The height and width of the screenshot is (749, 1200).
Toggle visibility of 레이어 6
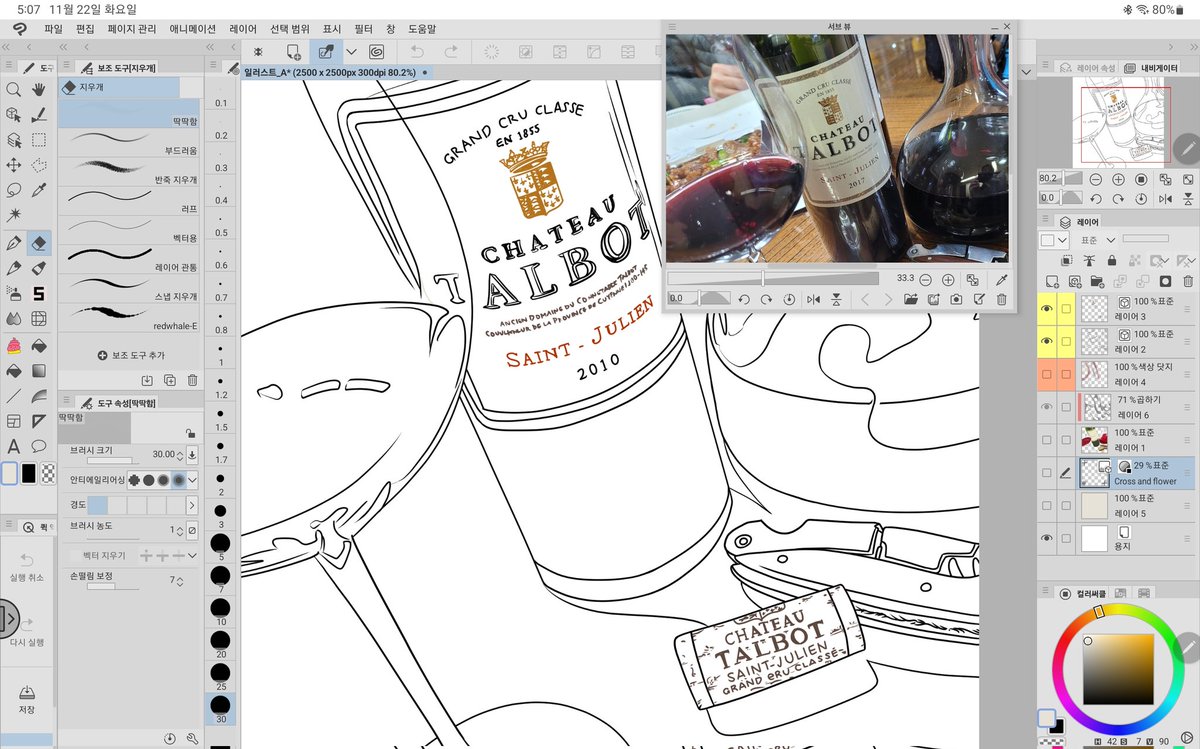tap(1047, 407)
